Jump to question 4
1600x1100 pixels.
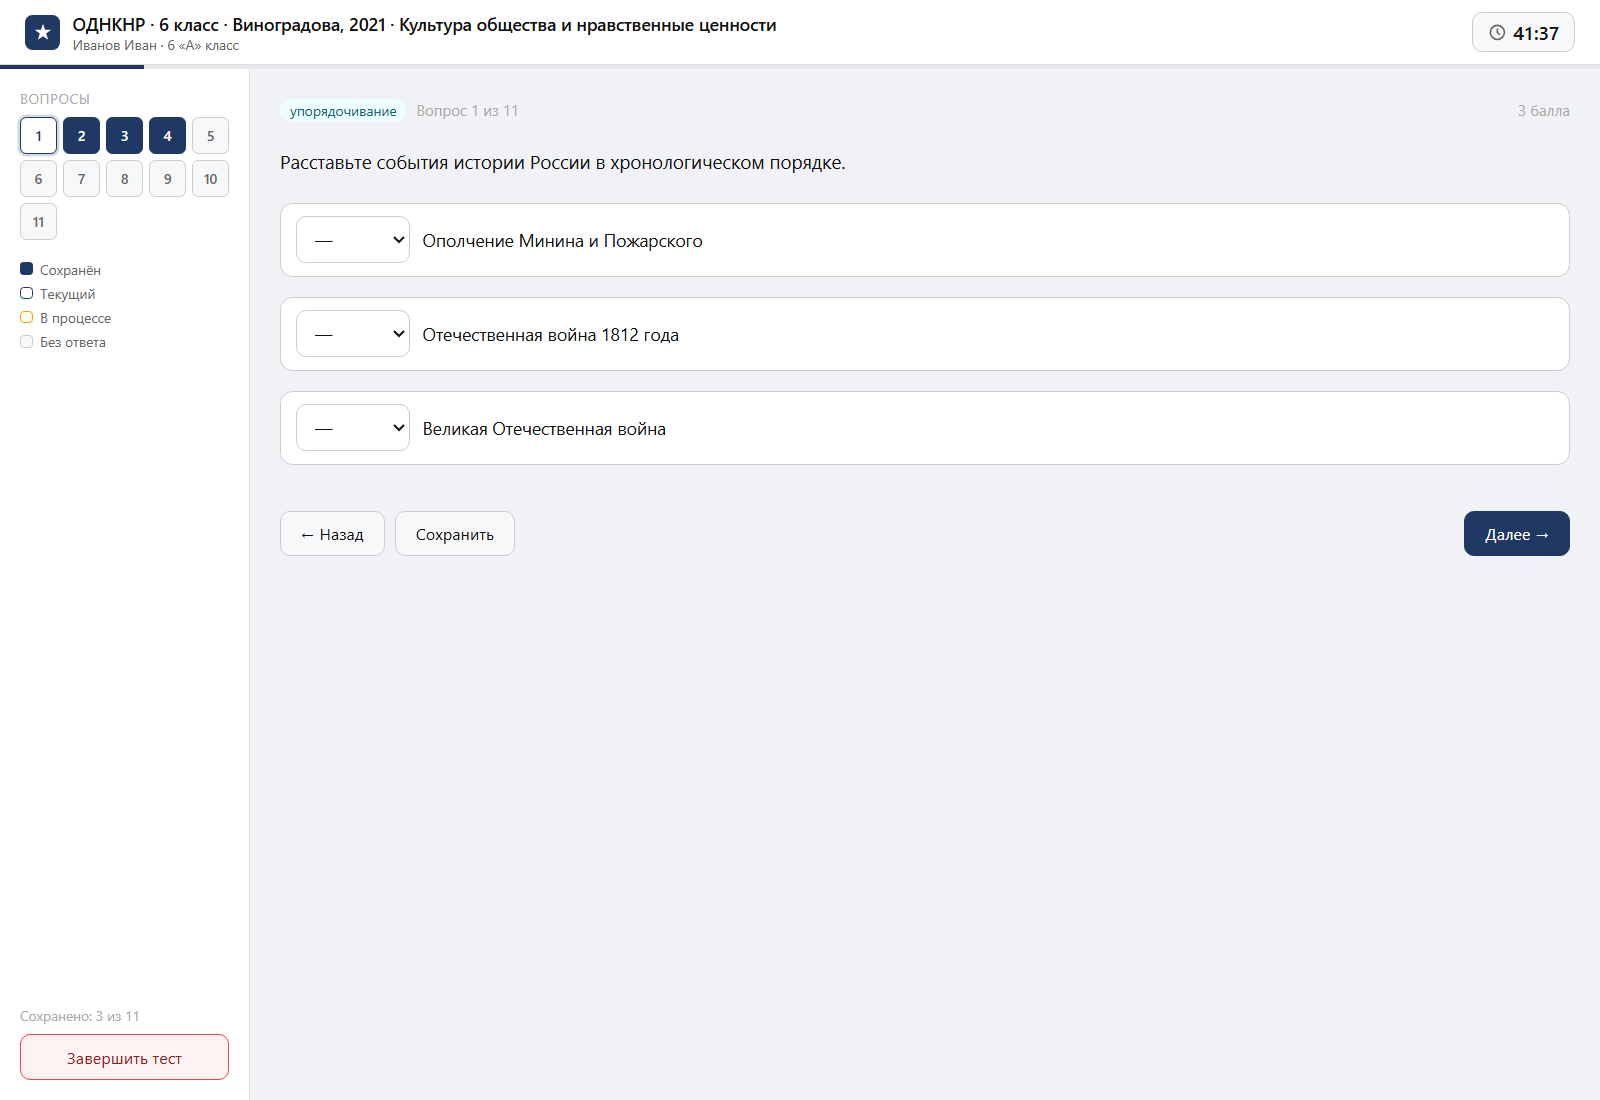(x=167, y=136)
